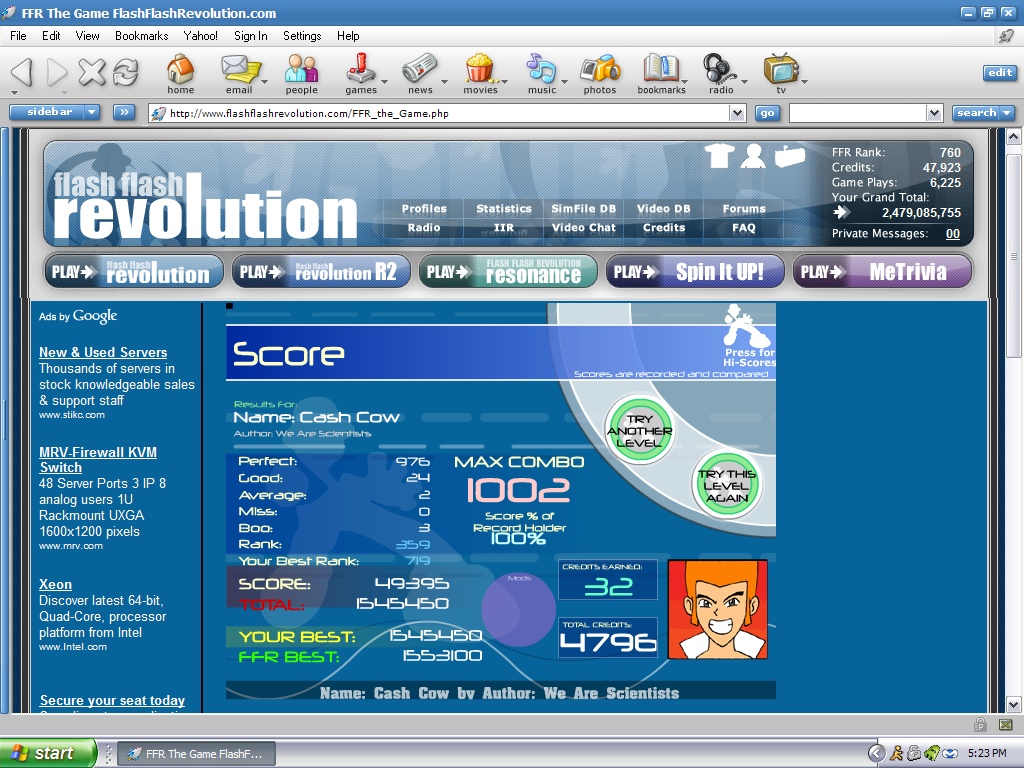Click Try Another Level button
Image resolution: width=1024 pixels, height=768 pixels.
[639, 430]
